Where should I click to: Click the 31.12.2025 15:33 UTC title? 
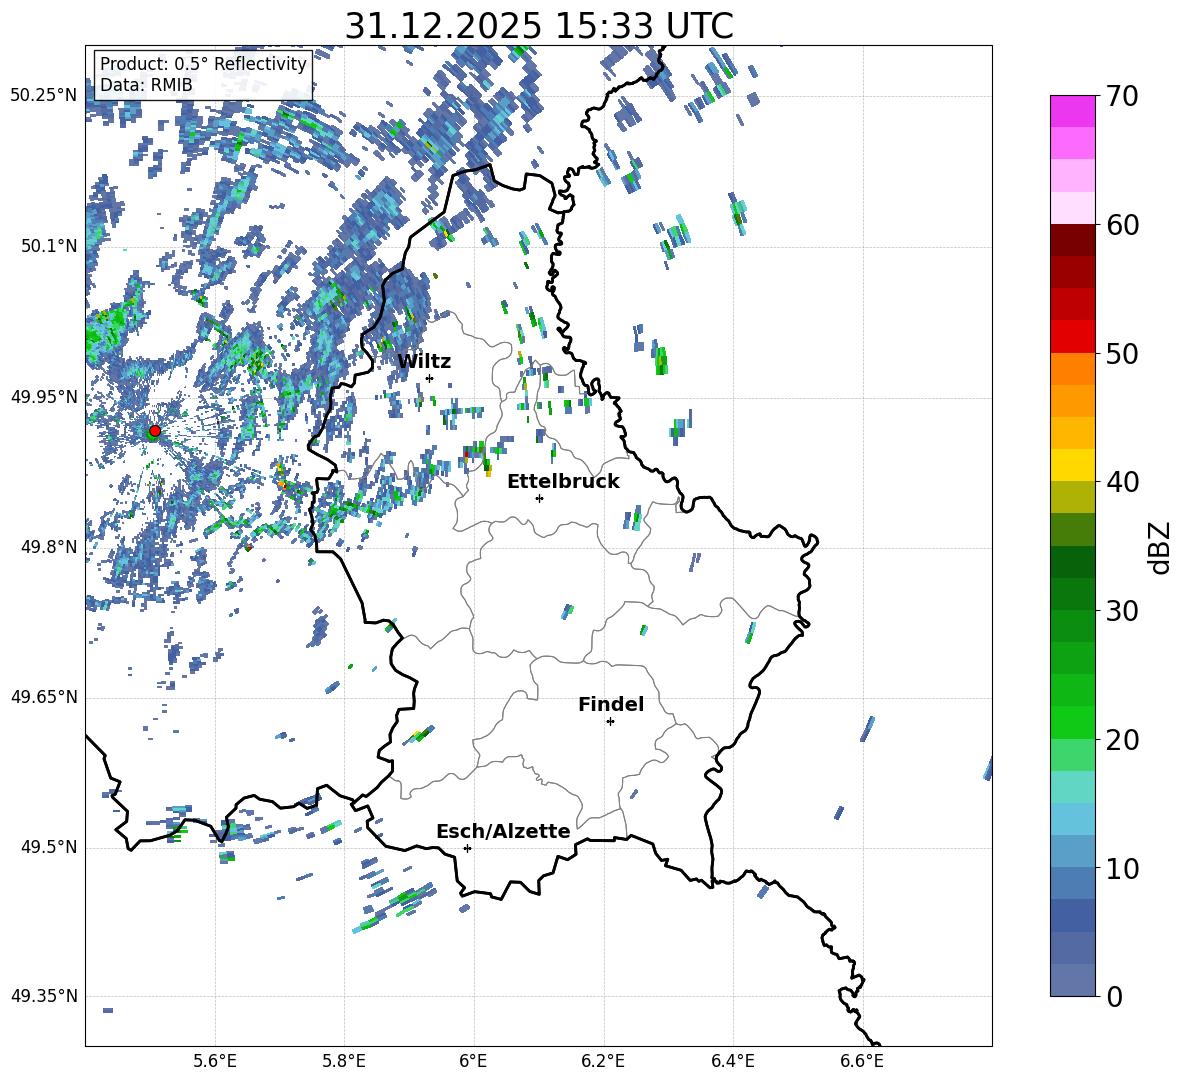pyautogui.click(x=538, y=26)
